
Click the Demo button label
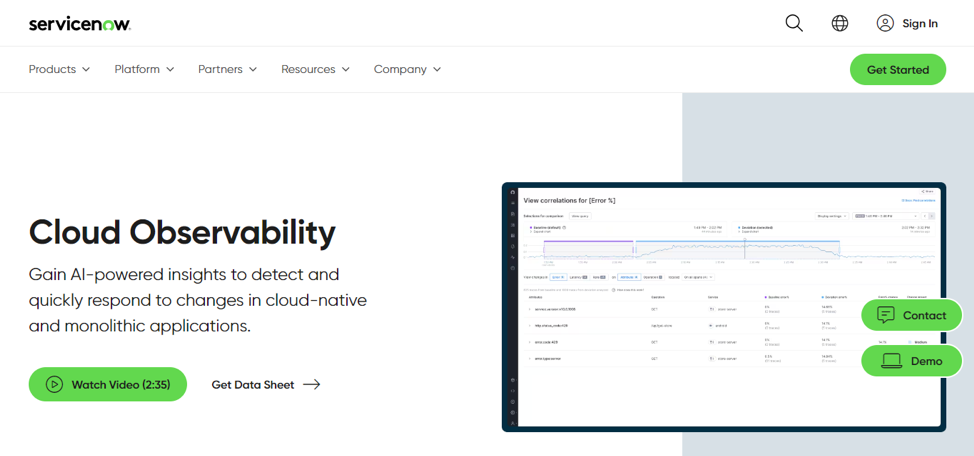[x=926, y=361]
